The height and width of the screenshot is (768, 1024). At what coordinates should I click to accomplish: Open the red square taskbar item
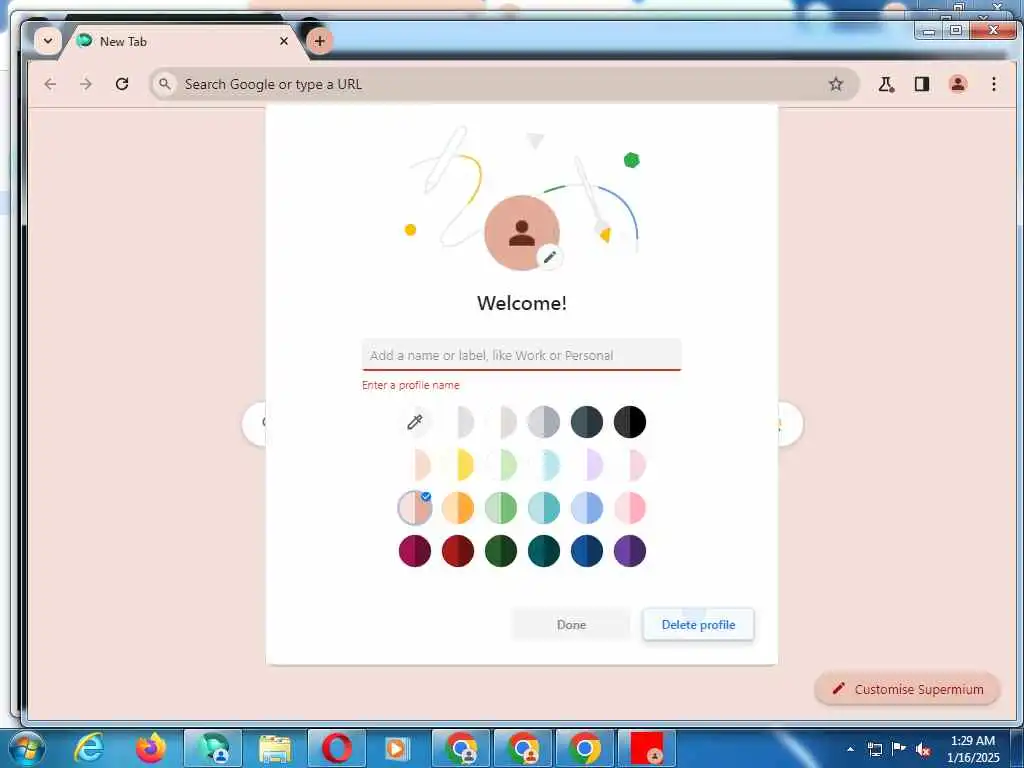pyautogui.click(x=647, y=748)
